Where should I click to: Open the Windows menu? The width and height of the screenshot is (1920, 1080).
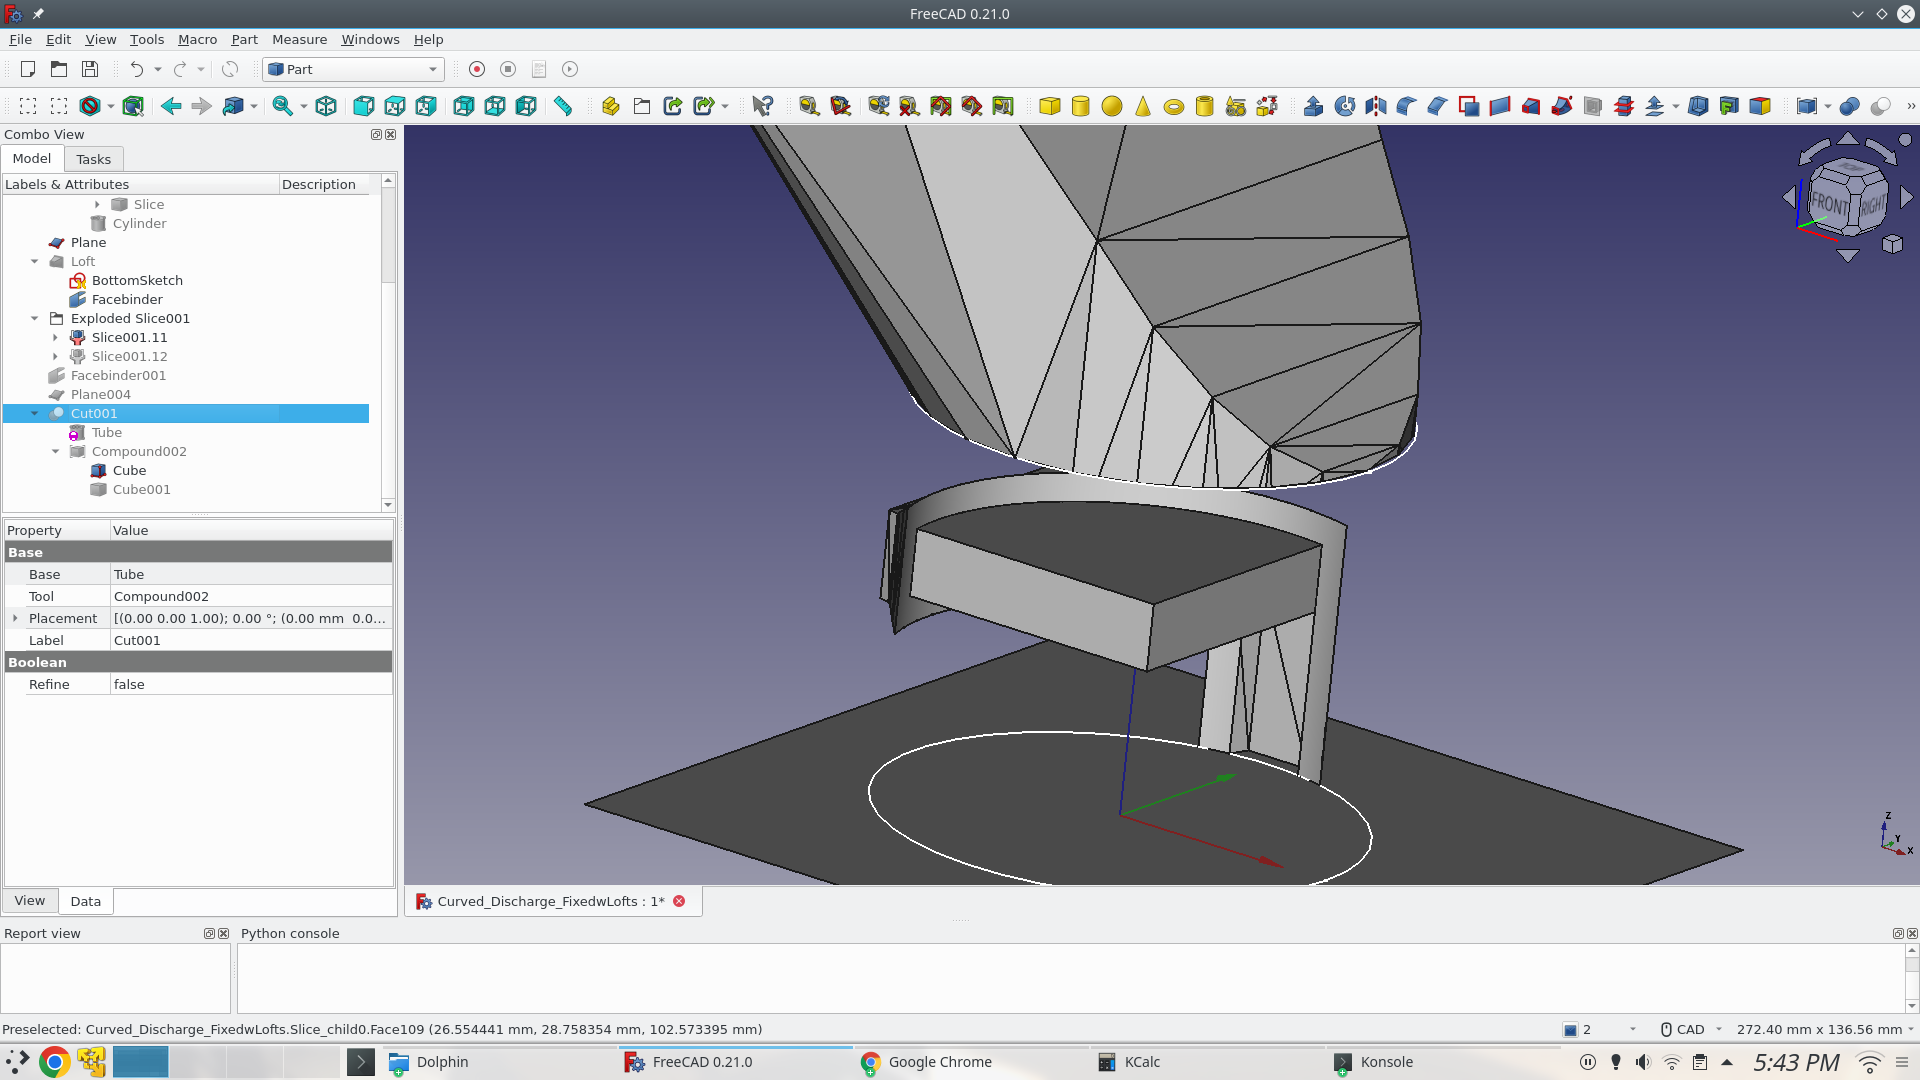(370, 39)
